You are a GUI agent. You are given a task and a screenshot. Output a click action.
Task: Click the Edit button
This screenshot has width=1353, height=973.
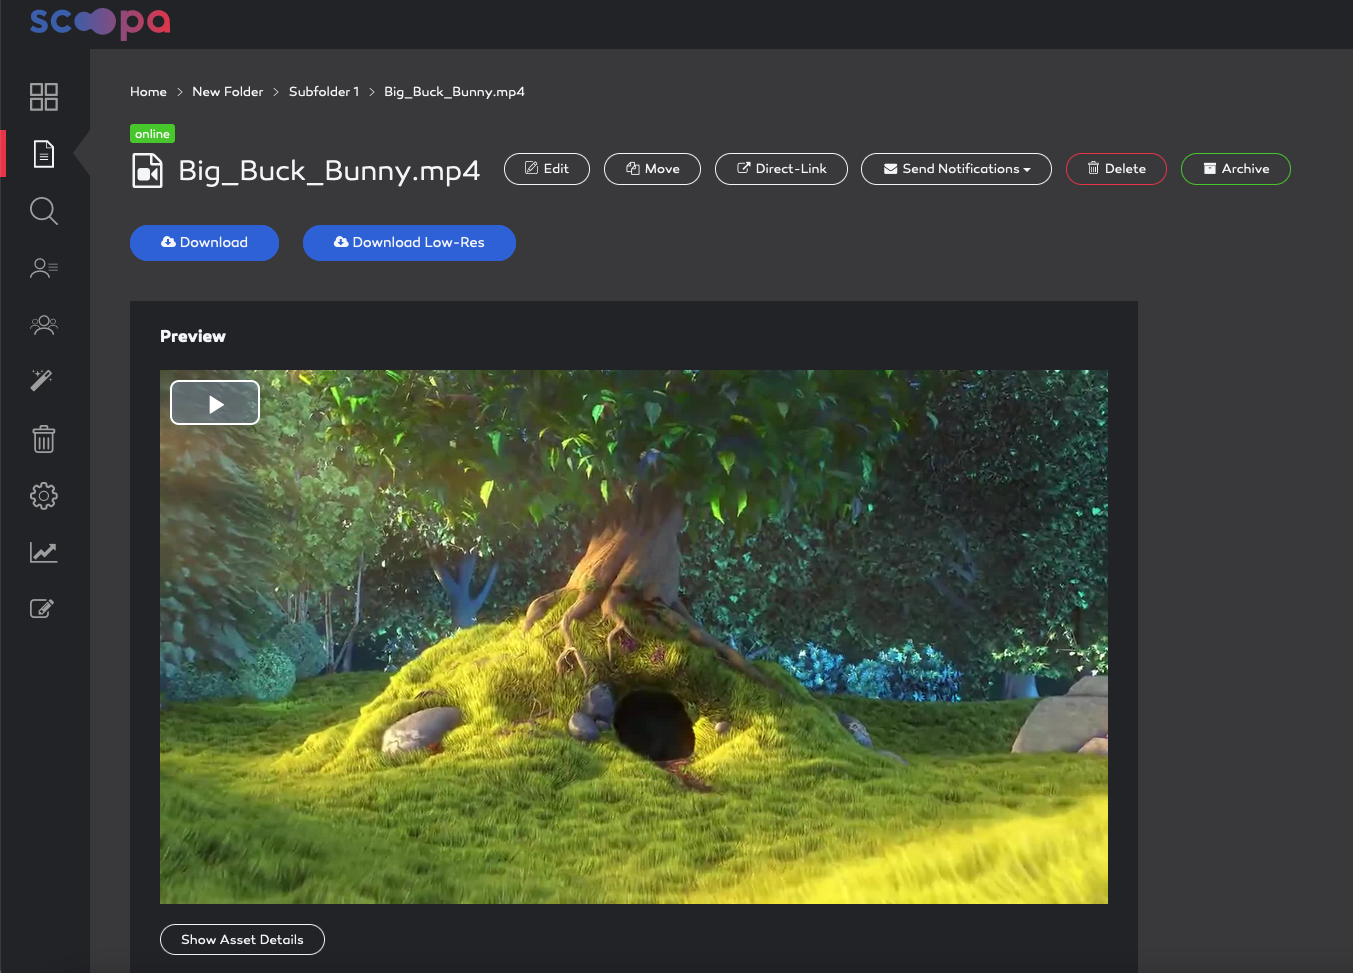(547, 169)
